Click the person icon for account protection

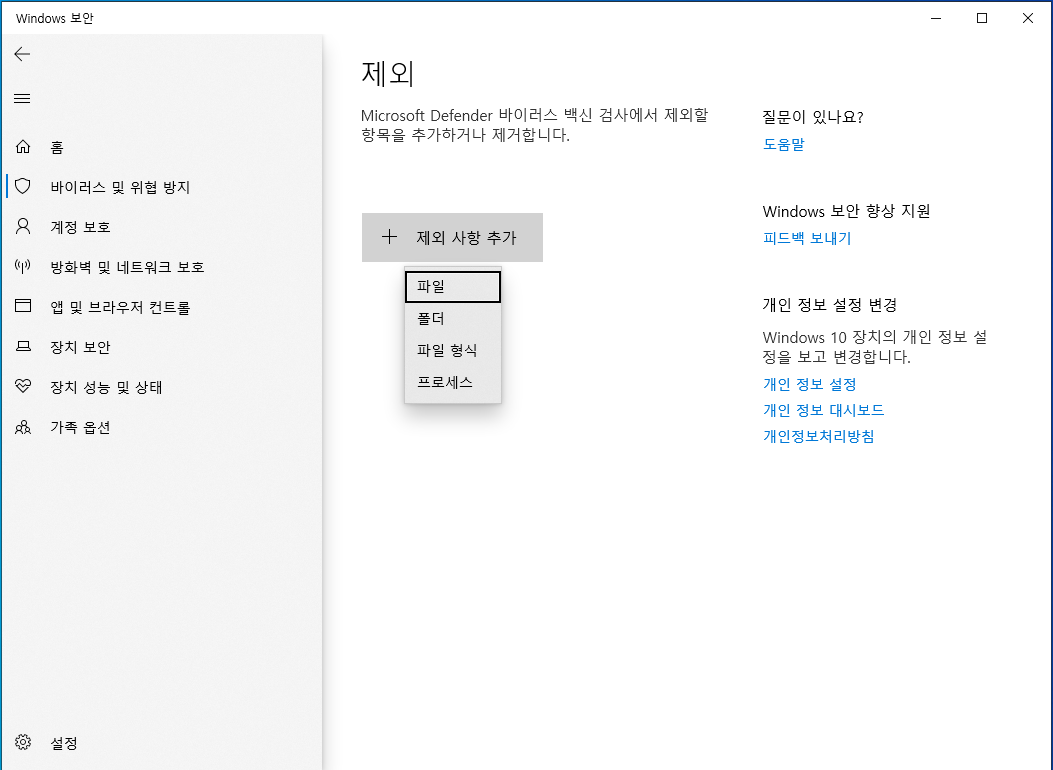23,226
